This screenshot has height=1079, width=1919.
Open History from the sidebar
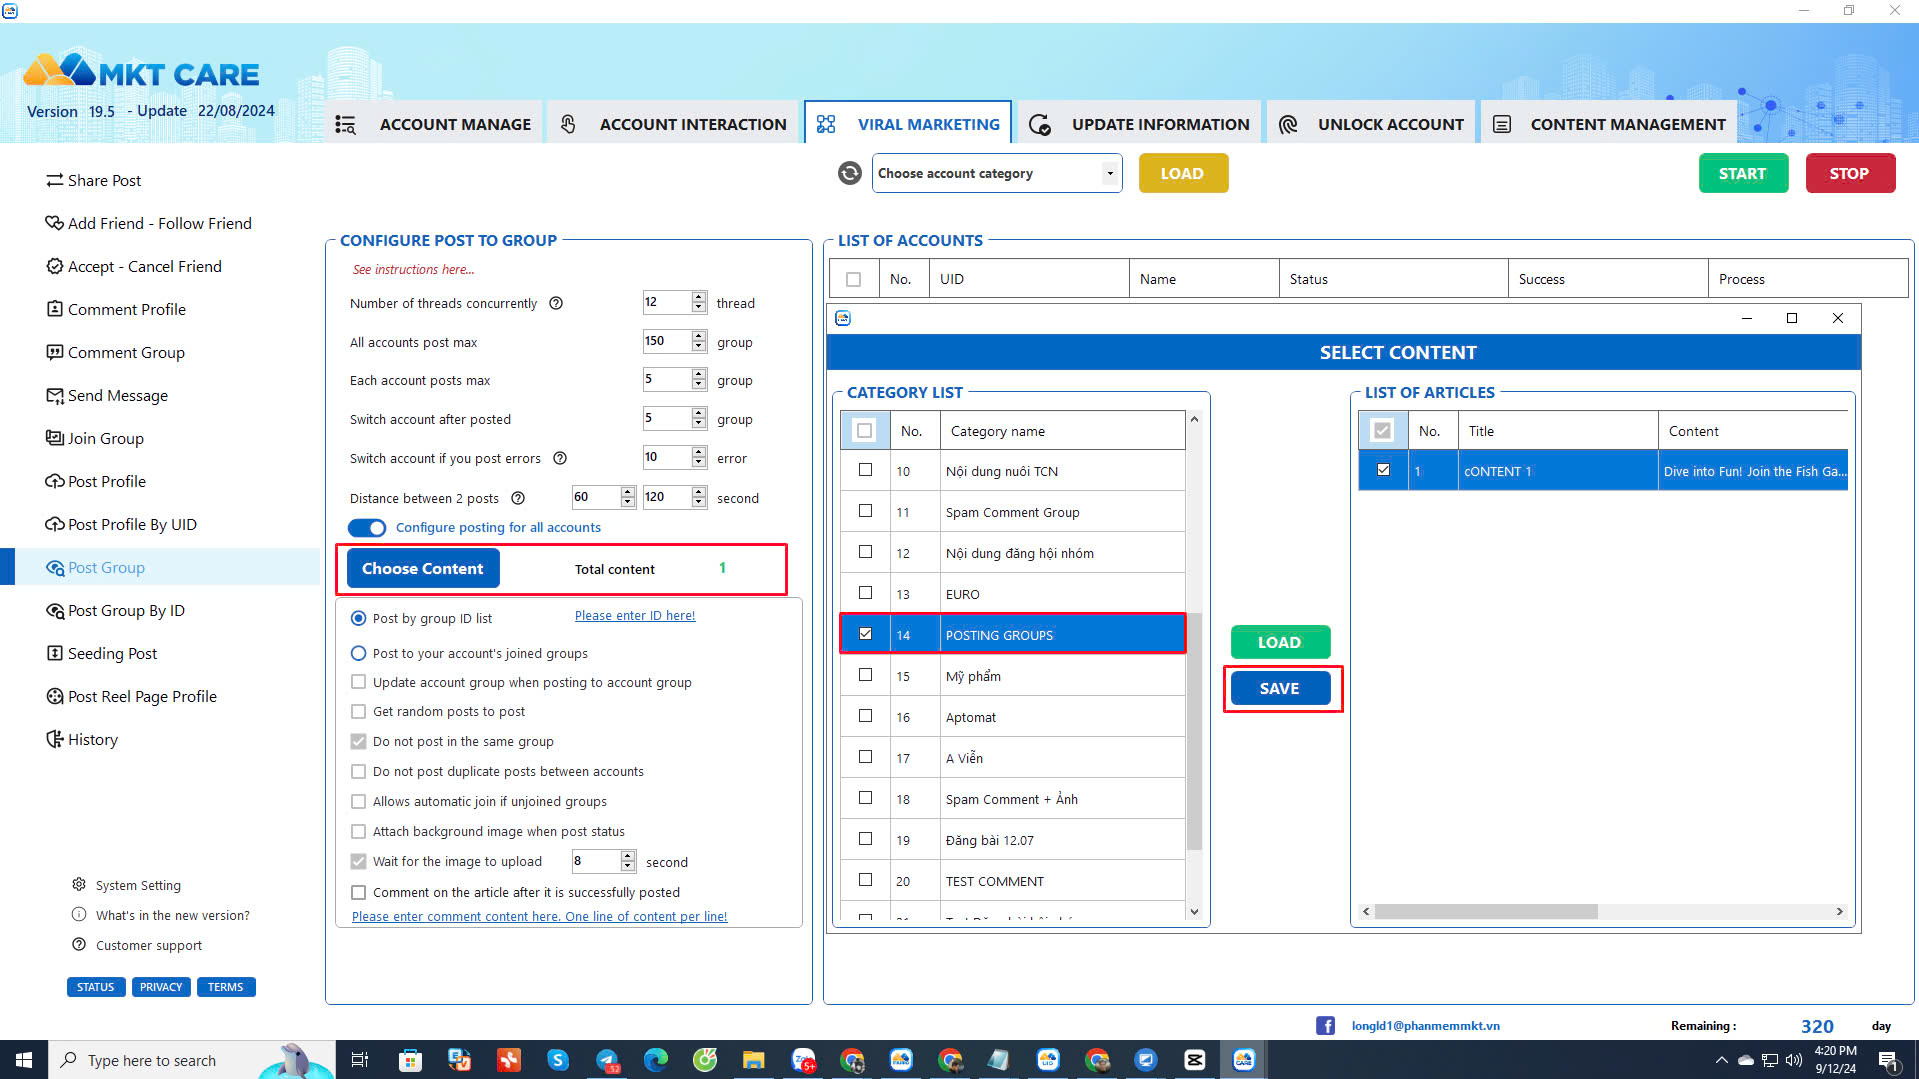pos(92,739)
